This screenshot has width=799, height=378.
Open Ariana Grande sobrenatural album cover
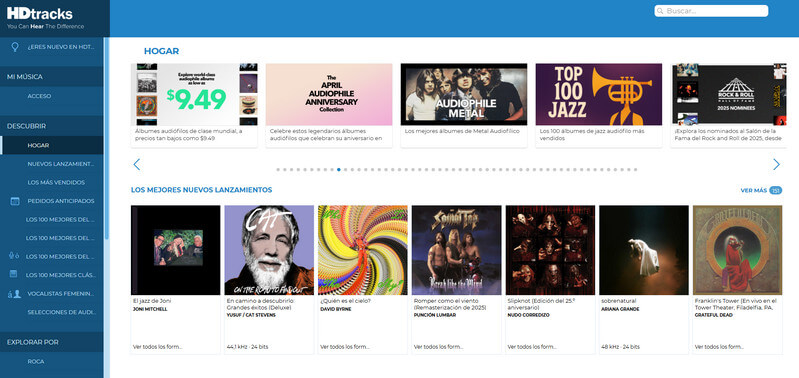pyautogui.click(x=644, y=250)
